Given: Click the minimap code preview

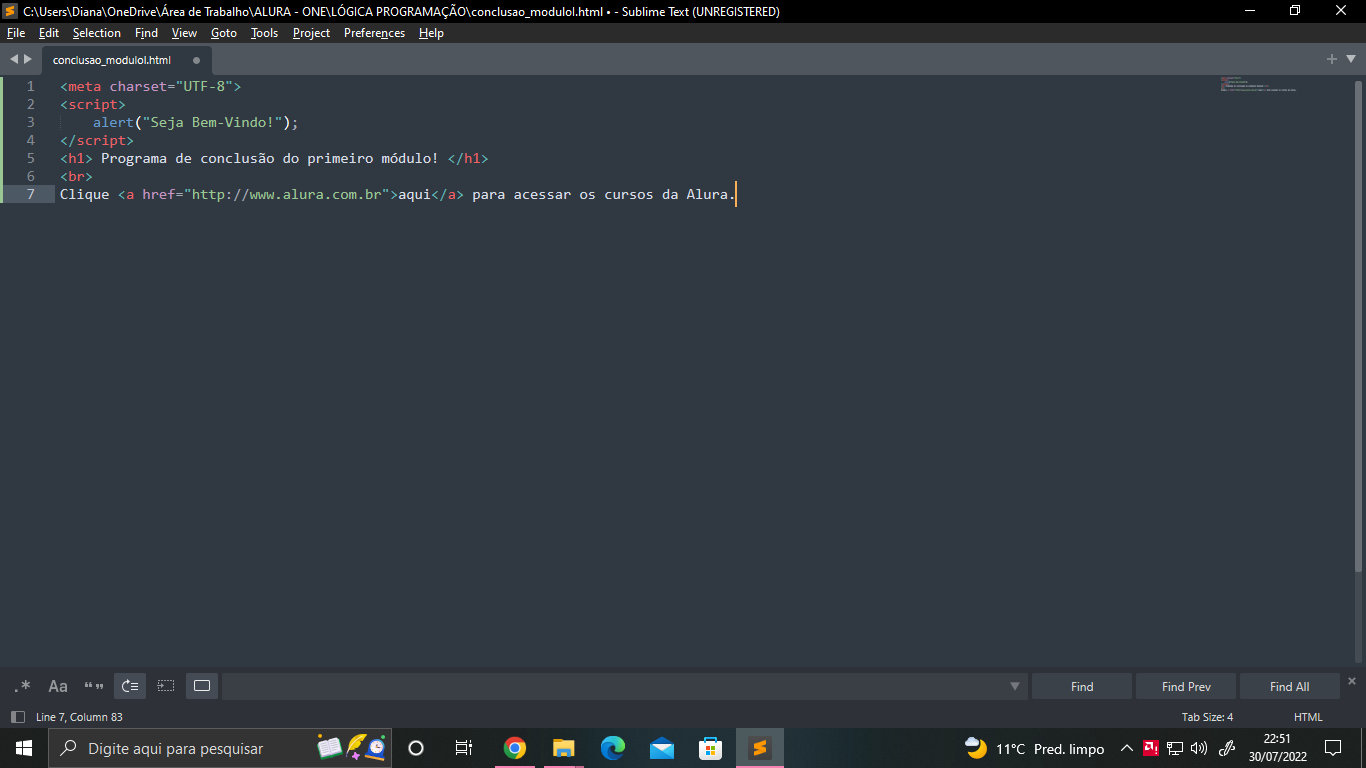Looking at the screenshot, I should pyautogui.click(x=1258, y=84).
